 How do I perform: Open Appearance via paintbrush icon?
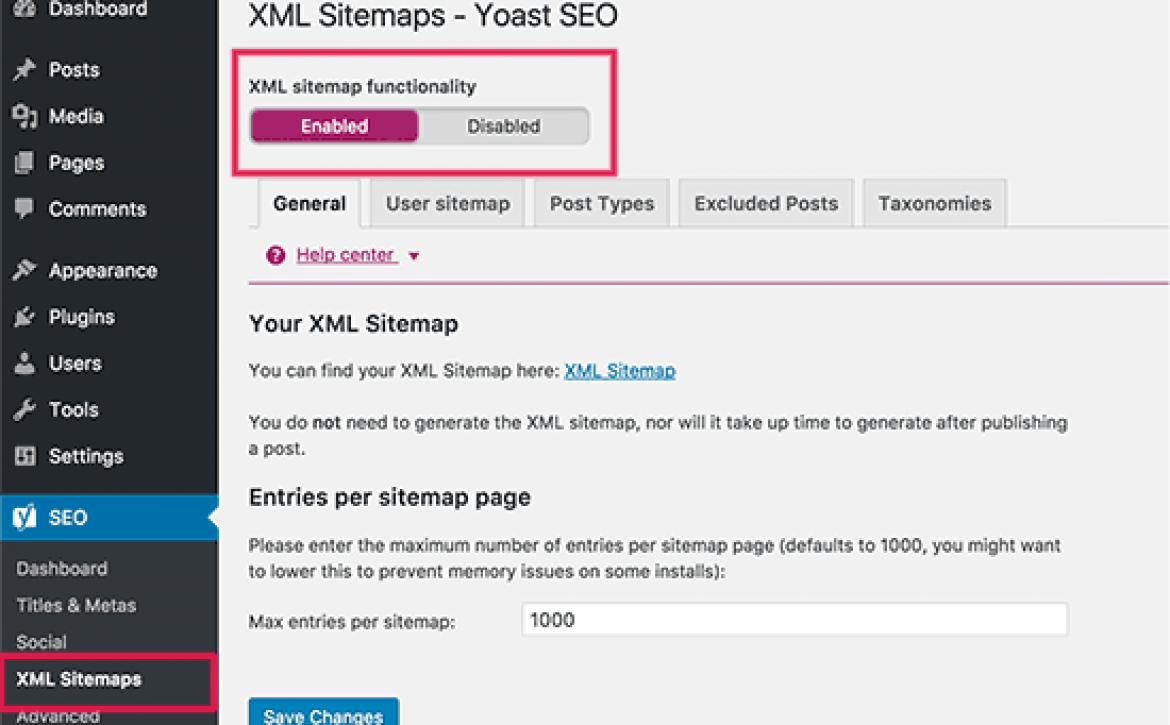pyautogui.click(x=25, y=270)
